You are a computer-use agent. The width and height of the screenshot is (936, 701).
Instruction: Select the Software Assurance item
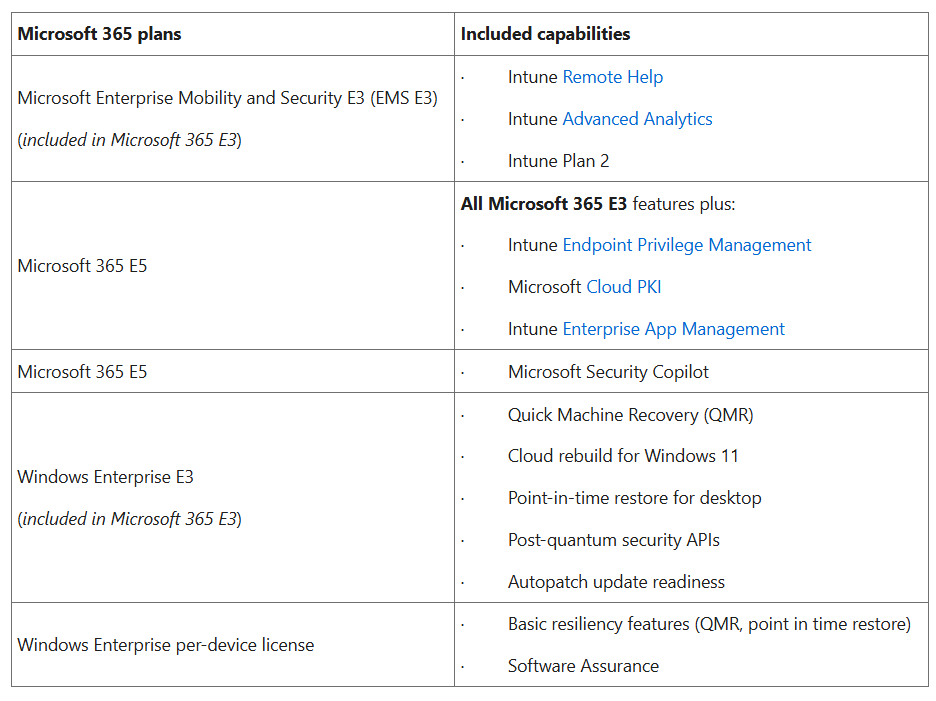pyautogui.click(x=583, y=666)
